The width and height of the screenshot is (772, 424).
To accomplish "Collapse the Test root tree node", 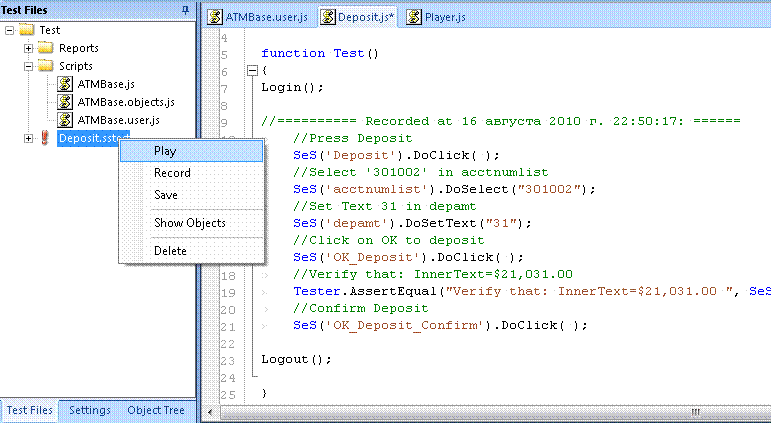I will coord(10,30).
